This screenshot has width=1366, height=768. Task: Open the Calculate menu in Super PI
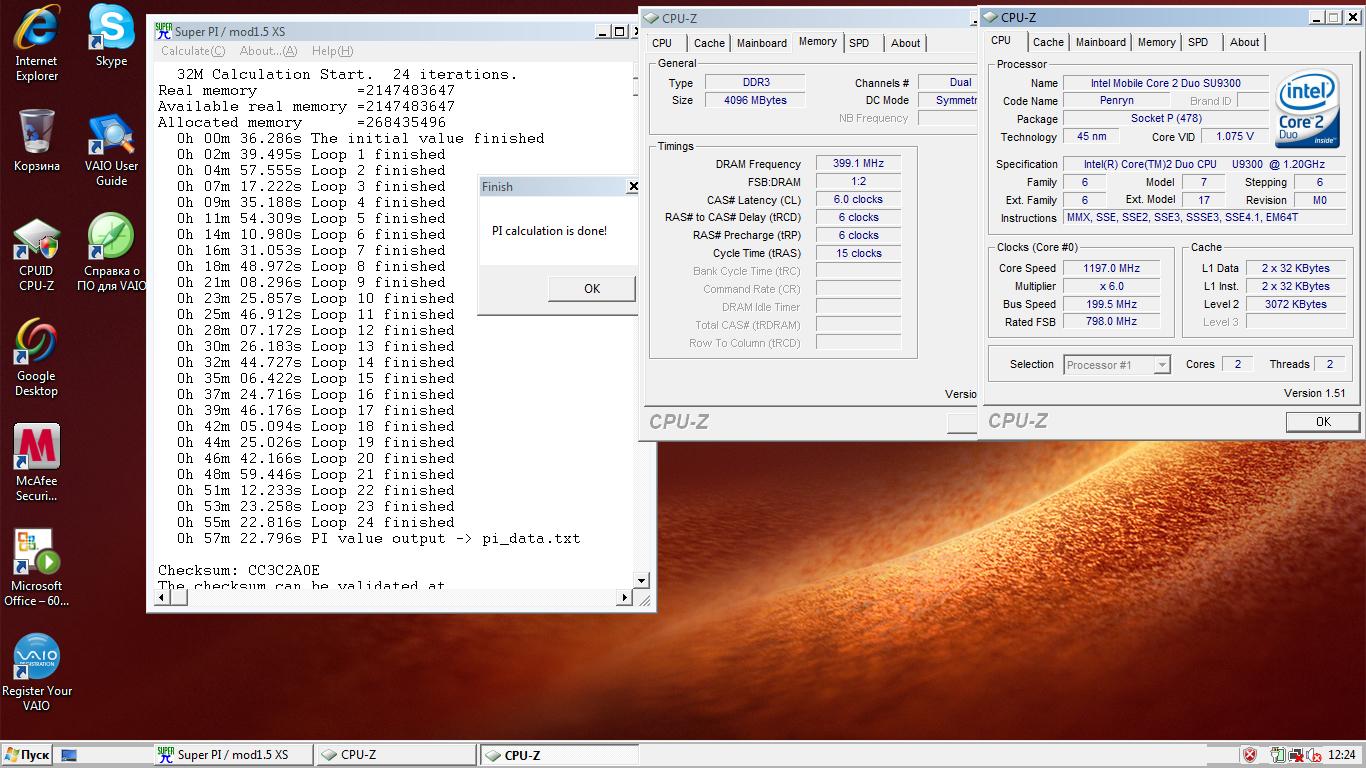(x=193, y=51)
